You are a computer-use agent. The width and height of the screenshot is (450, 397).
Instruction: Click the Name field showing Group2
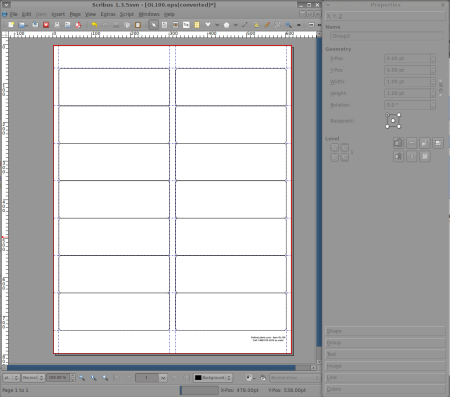point(387,36)
